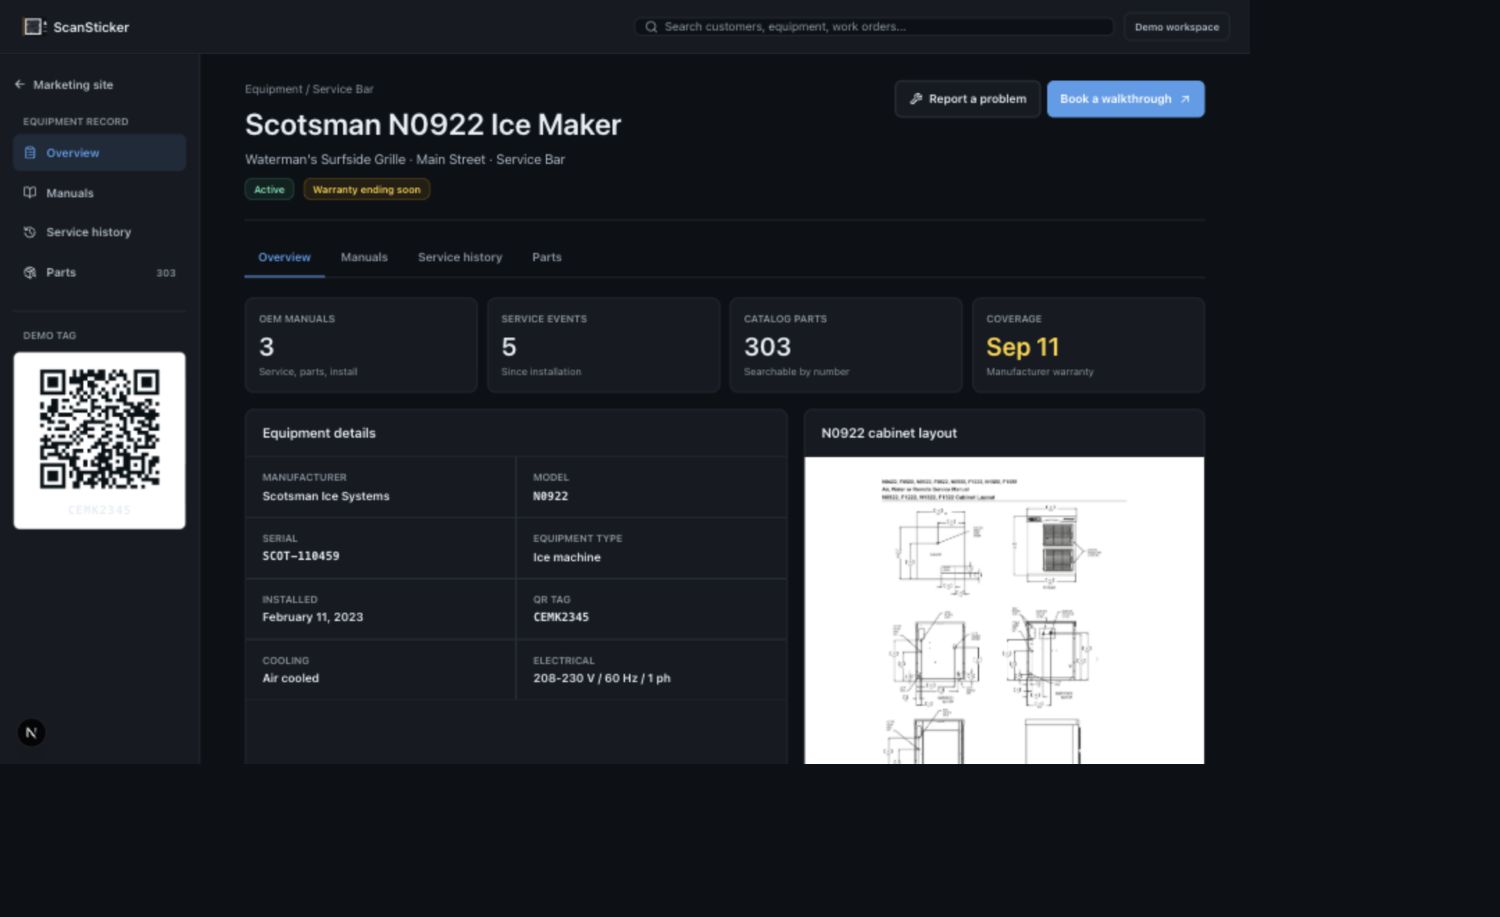The image size is (1500, 917).
Task: Click the Book a walkthrough button
Action: point(1125,99)
